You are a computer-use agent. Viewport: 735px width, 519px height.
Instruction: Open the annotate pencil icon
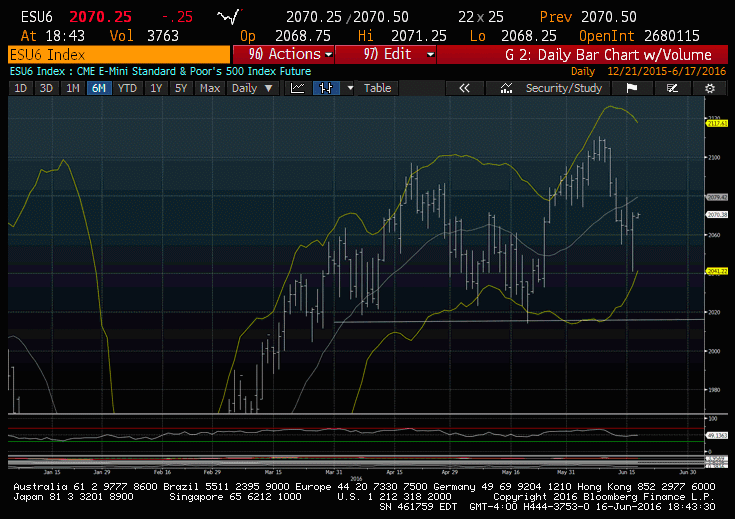(x=672, y=88)
